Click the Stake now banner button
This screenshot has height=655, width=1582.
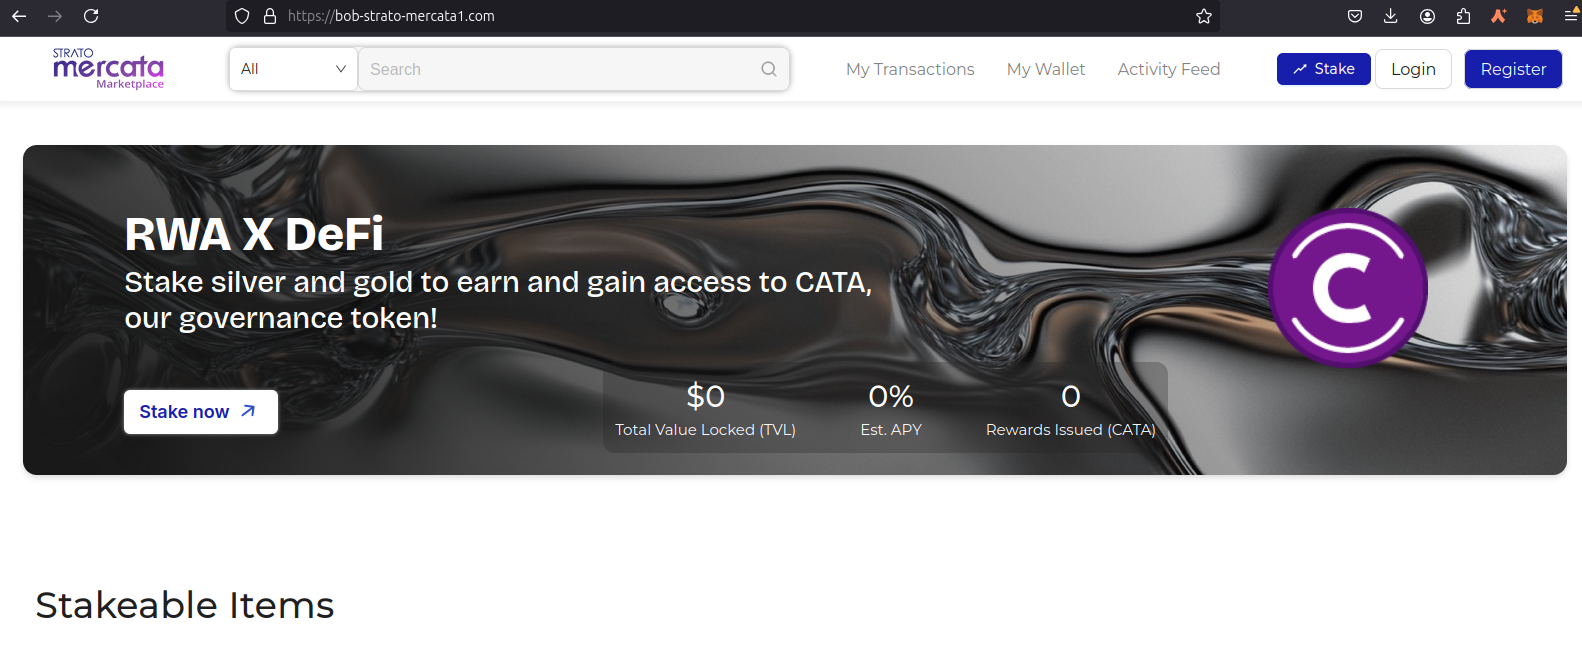click(200, 412)
